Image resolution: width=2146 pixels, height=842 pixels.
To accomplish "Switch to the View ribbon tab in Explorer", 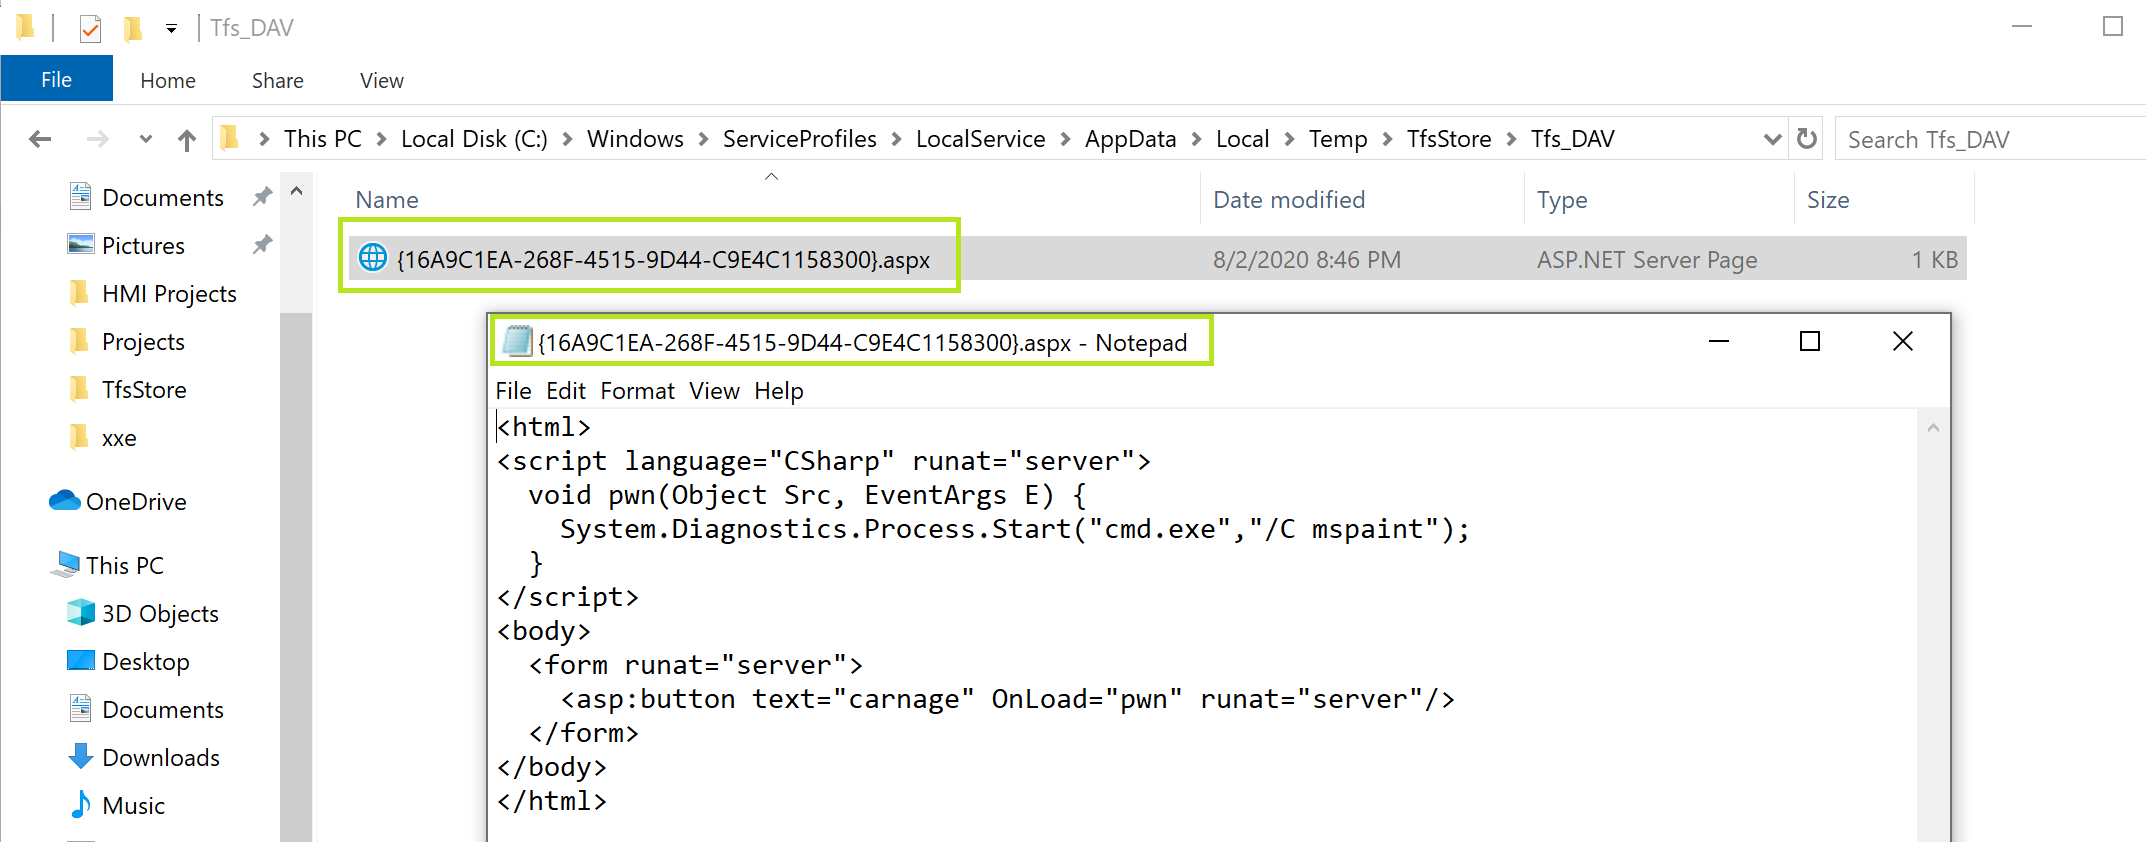I will click(382, 80).
